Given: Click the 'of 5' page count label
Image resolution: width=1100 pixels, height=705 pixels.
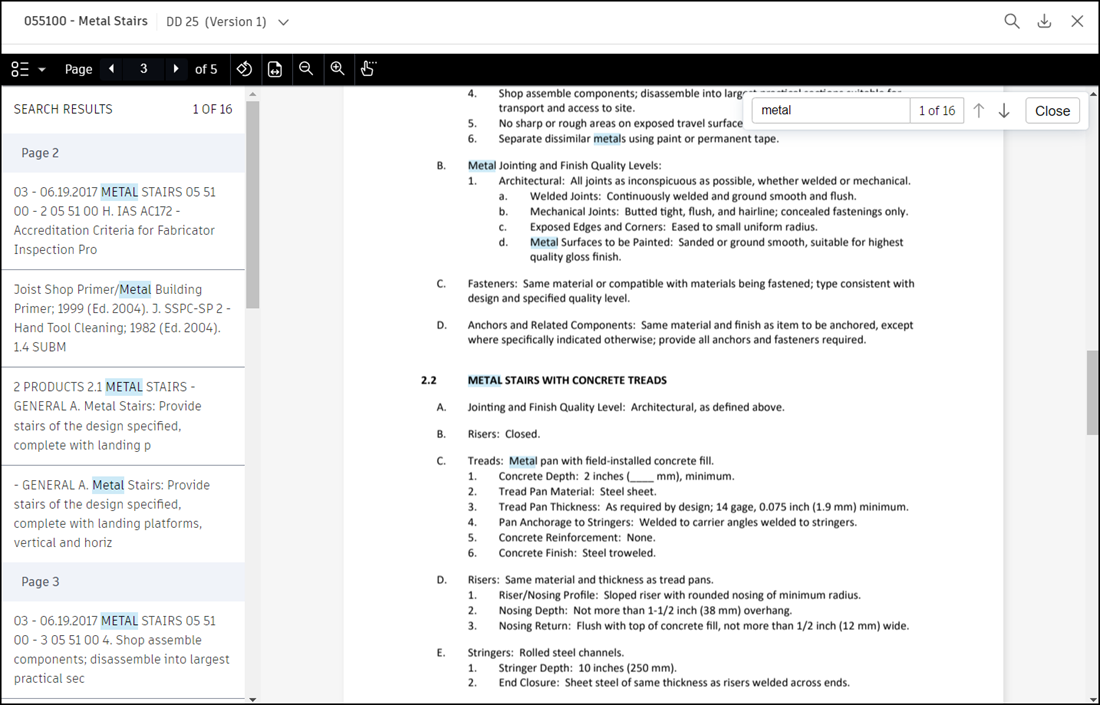Looking at the screenshot, I should point(206,69).
